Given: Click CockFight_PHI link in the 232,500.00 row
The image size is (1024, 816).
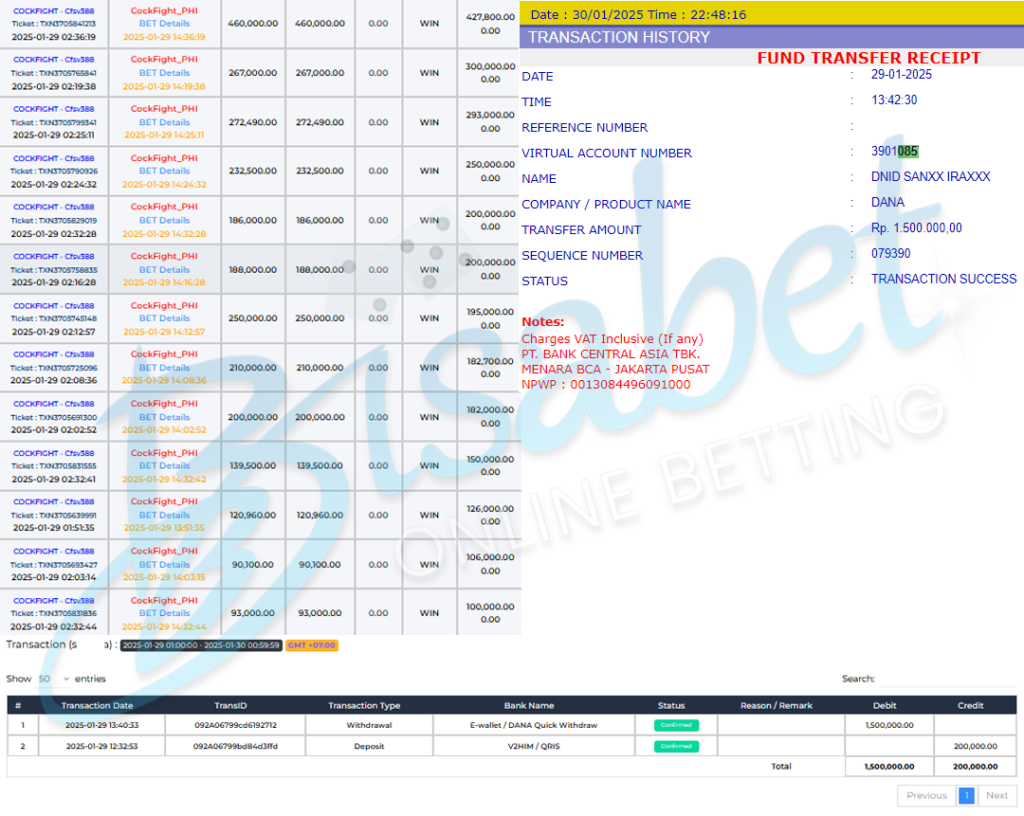Looking at the screenshot, I should [164, 158].
